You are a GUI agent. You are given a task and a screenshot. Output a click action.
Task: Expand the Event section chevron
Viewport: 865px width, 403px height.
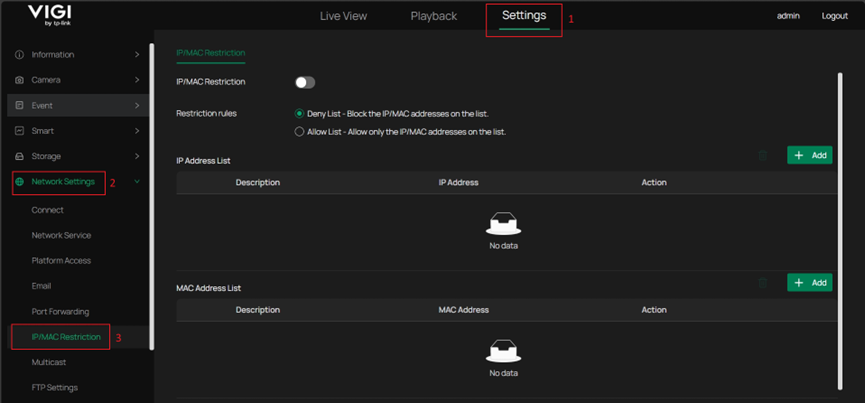pos(137,105)
